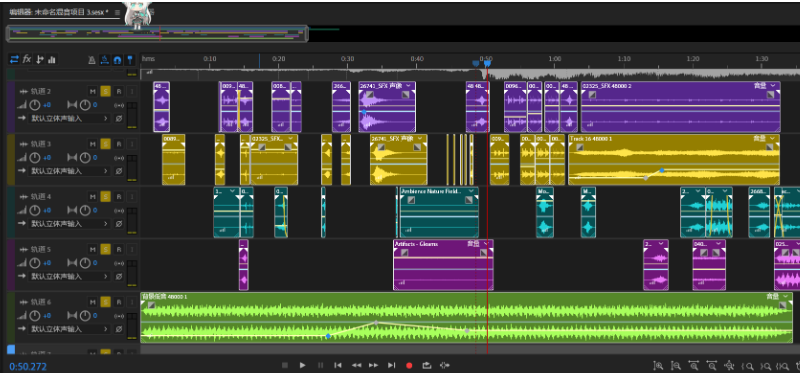Zoom in time icon
Image resolution: width=800 pixels, height=373 pixels.
tap(694, 365)
